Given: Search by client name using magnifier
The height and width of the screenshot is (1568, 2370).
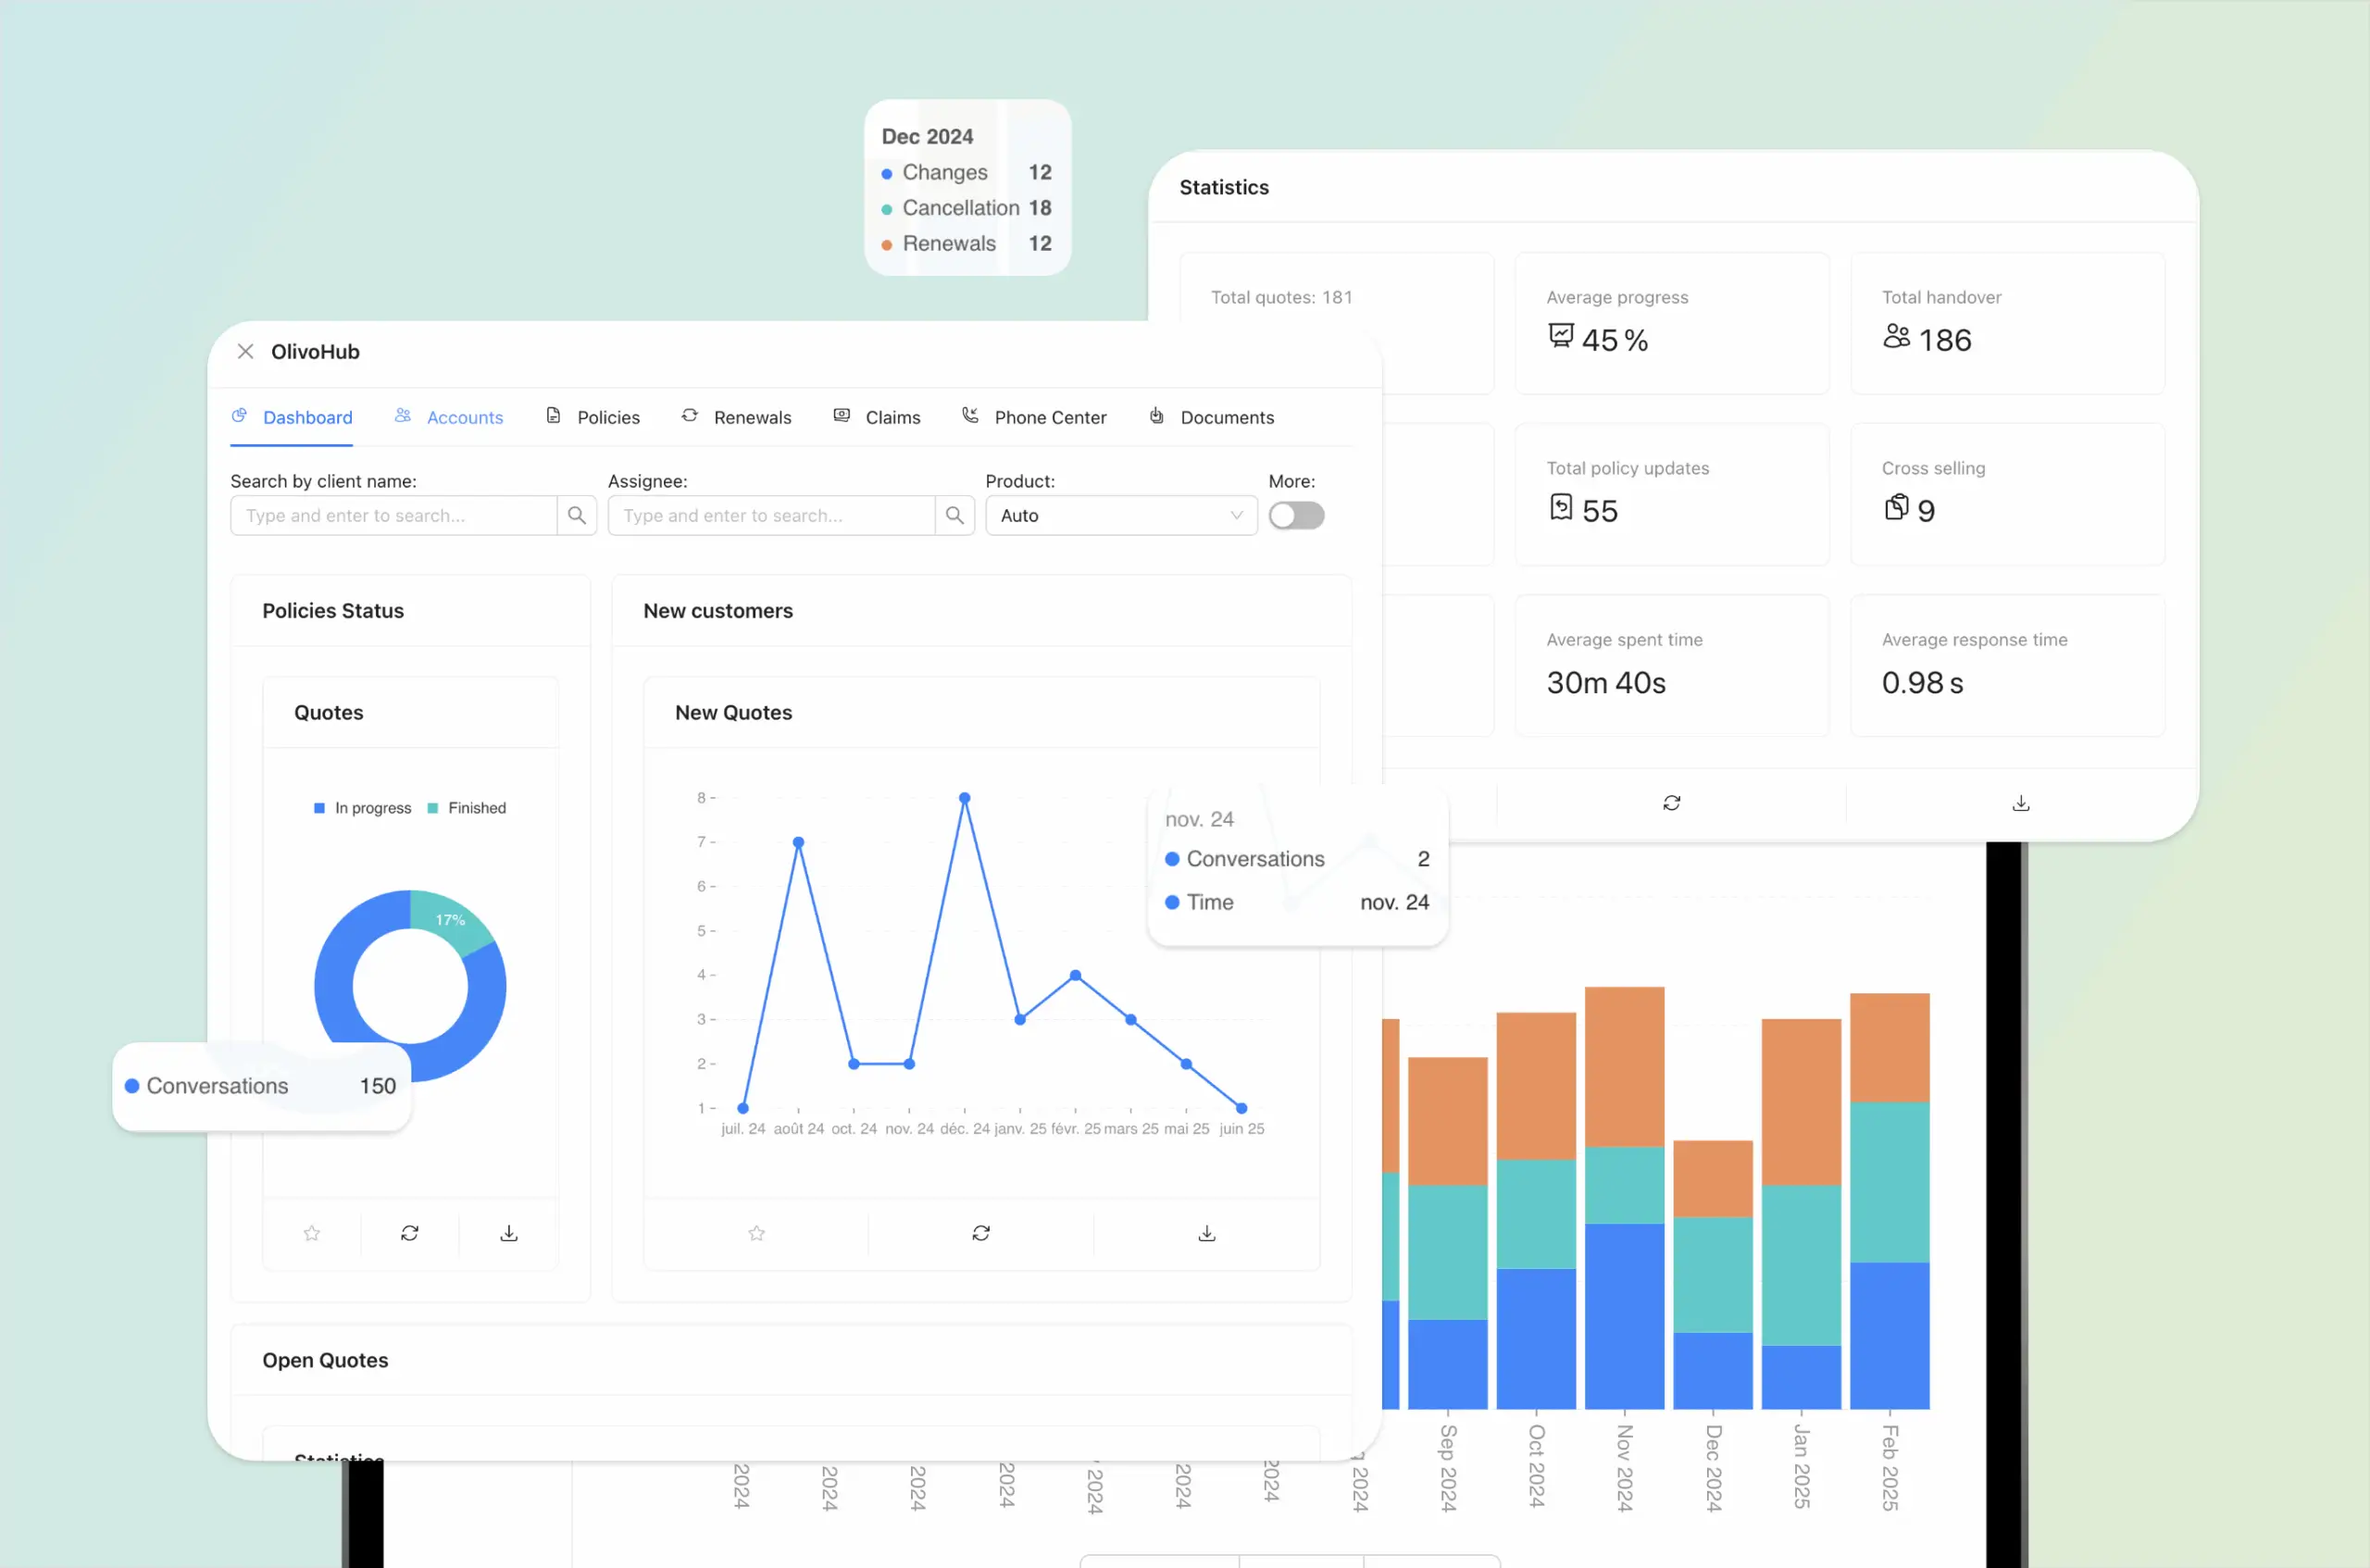Looking at the screenshot, I should (577, 515).
